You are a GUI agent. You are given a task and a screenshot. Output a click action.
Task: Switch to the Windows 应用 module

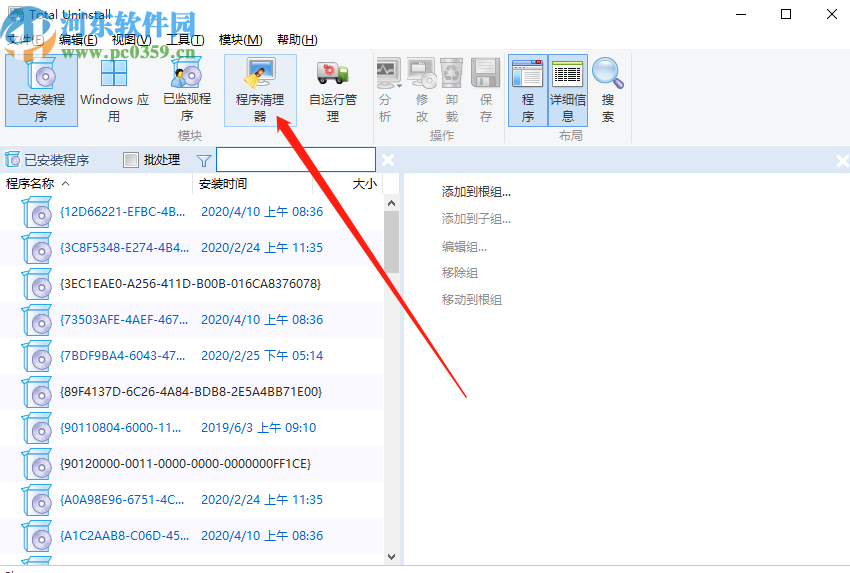114,91
